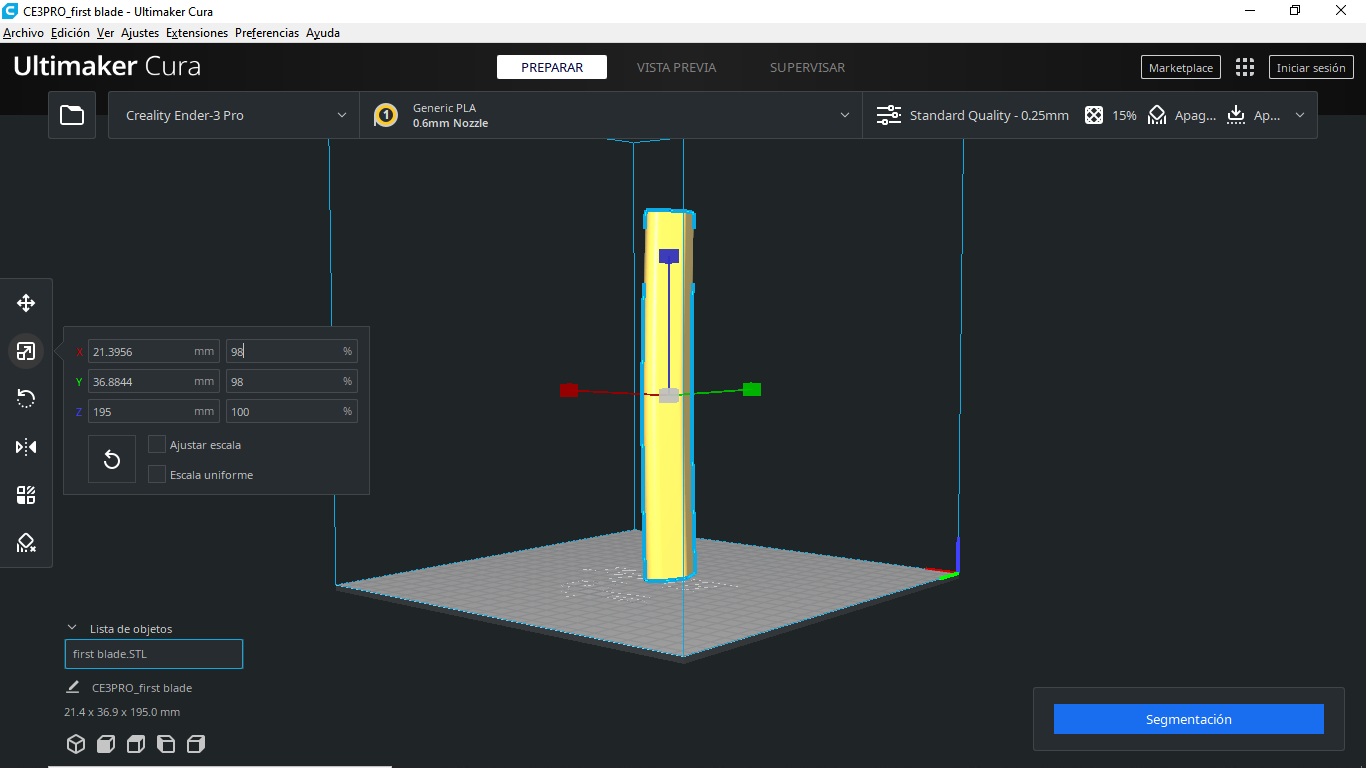
Task: Click the support setting icon
Action: tap(1157, 115)
